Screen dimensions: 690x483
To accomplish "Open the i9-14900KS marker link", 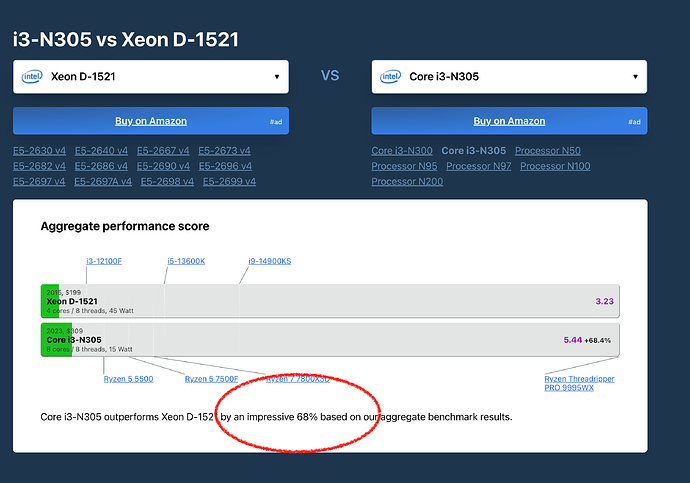I will coord(270,261).
